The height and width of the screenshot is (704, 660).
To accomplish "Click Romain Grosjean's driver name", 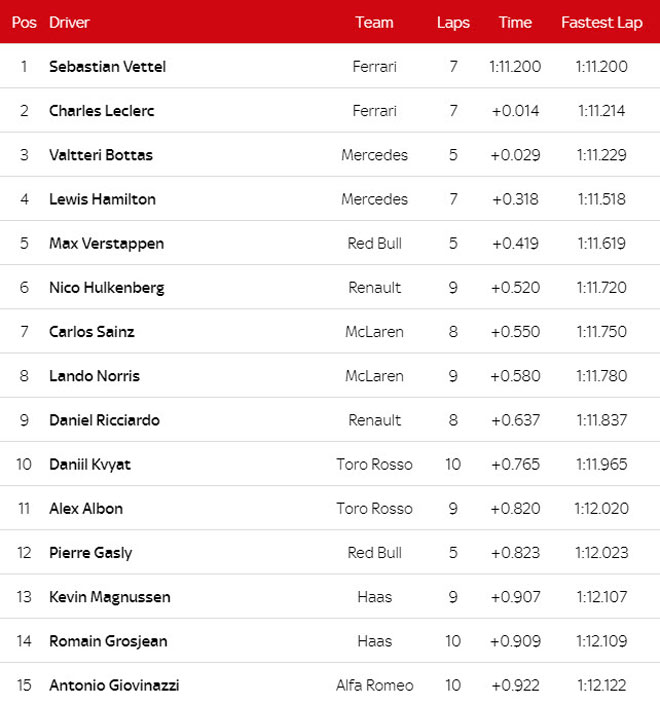I will click(108, 641).
